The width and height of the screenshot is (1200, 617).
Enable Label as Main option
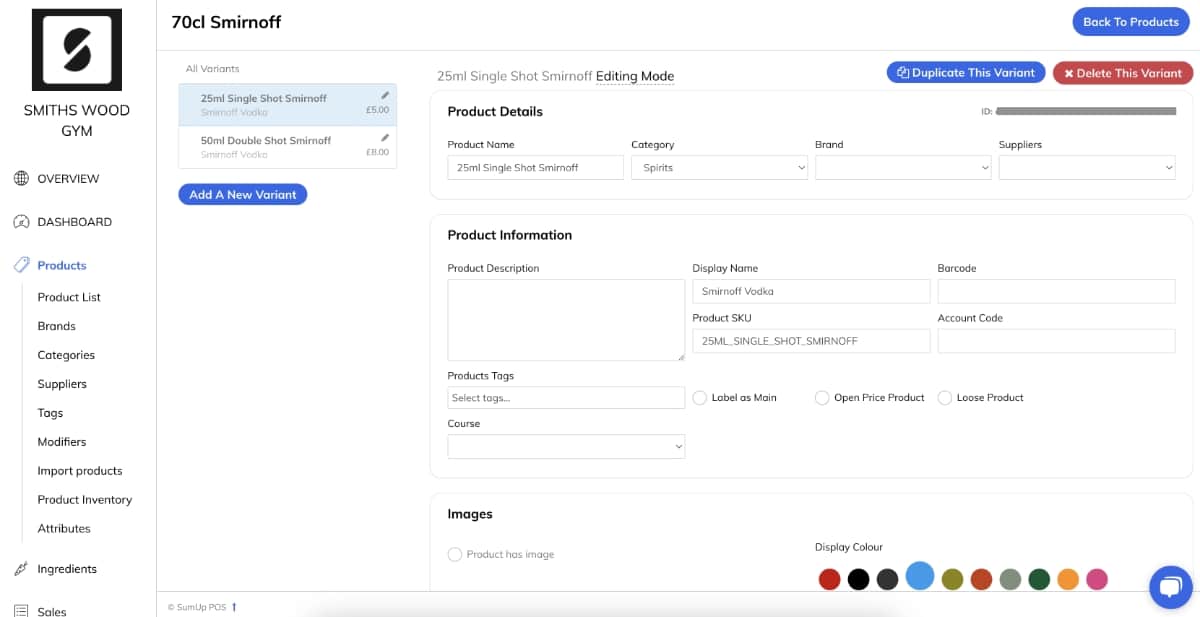[x=700, y=398]
